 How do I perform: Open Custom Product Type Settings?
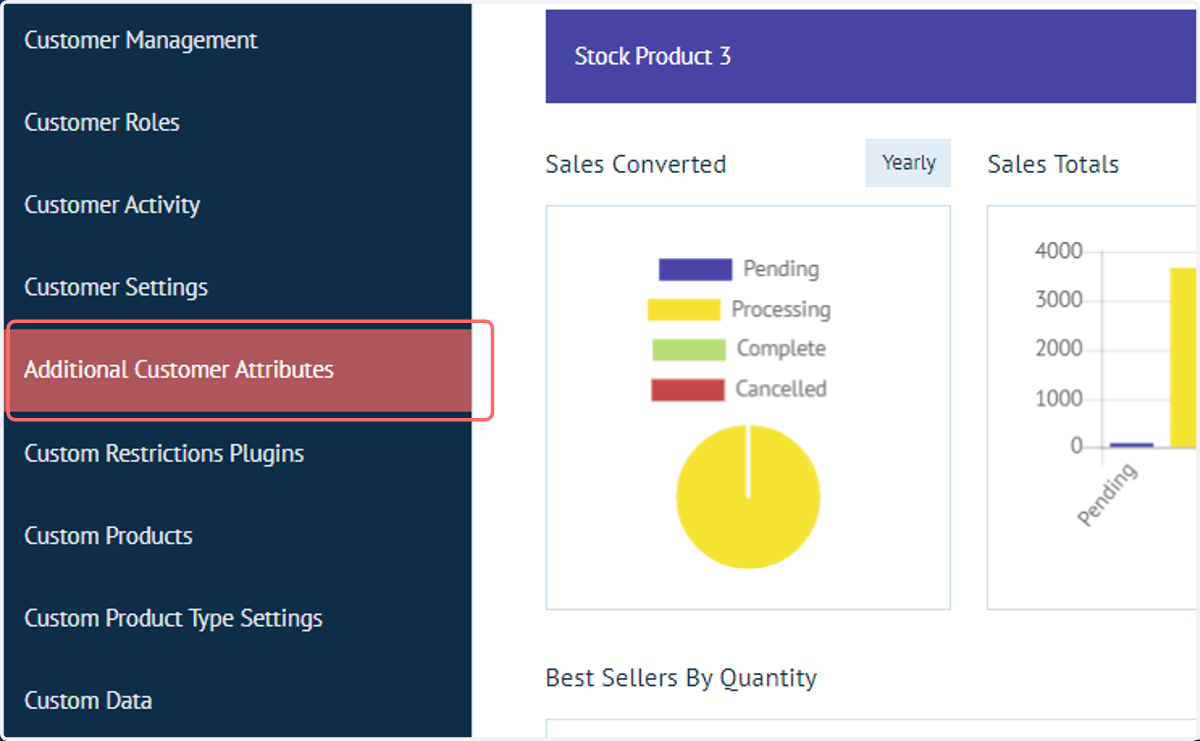pyautogui.click(x=173, y=618)
